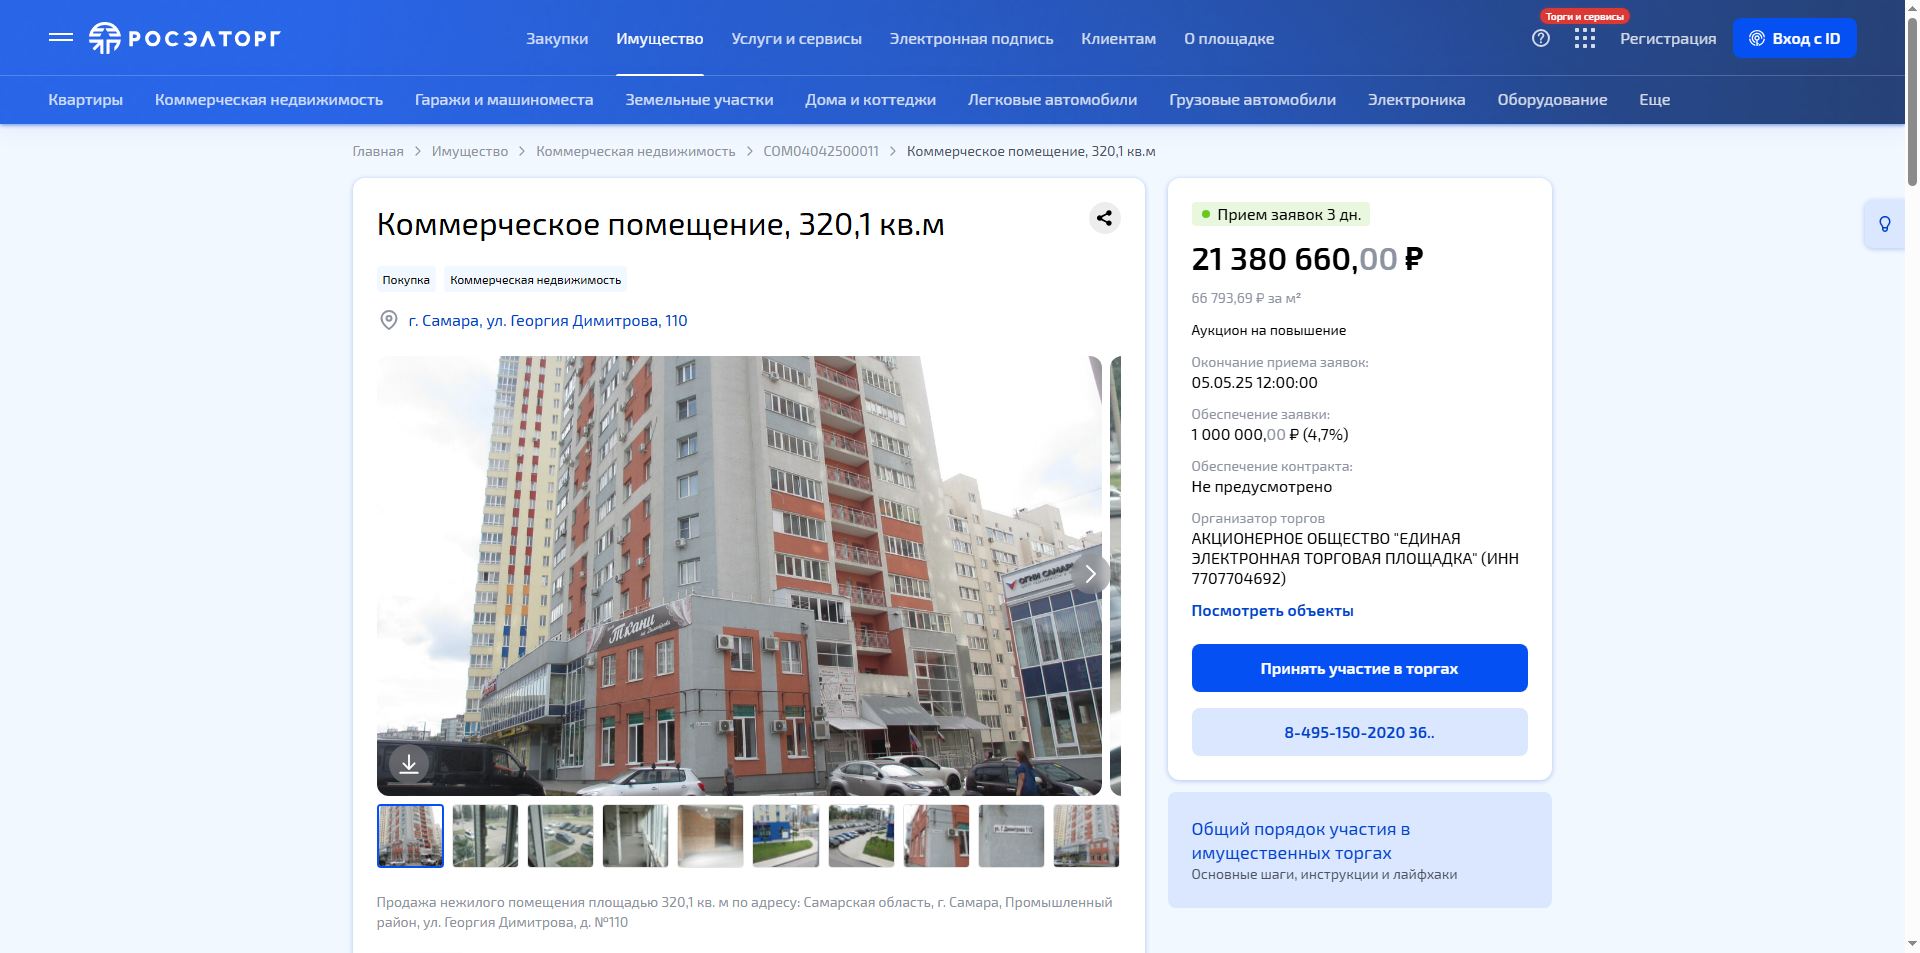Select the second thumbnail with window view

(485, 836)
